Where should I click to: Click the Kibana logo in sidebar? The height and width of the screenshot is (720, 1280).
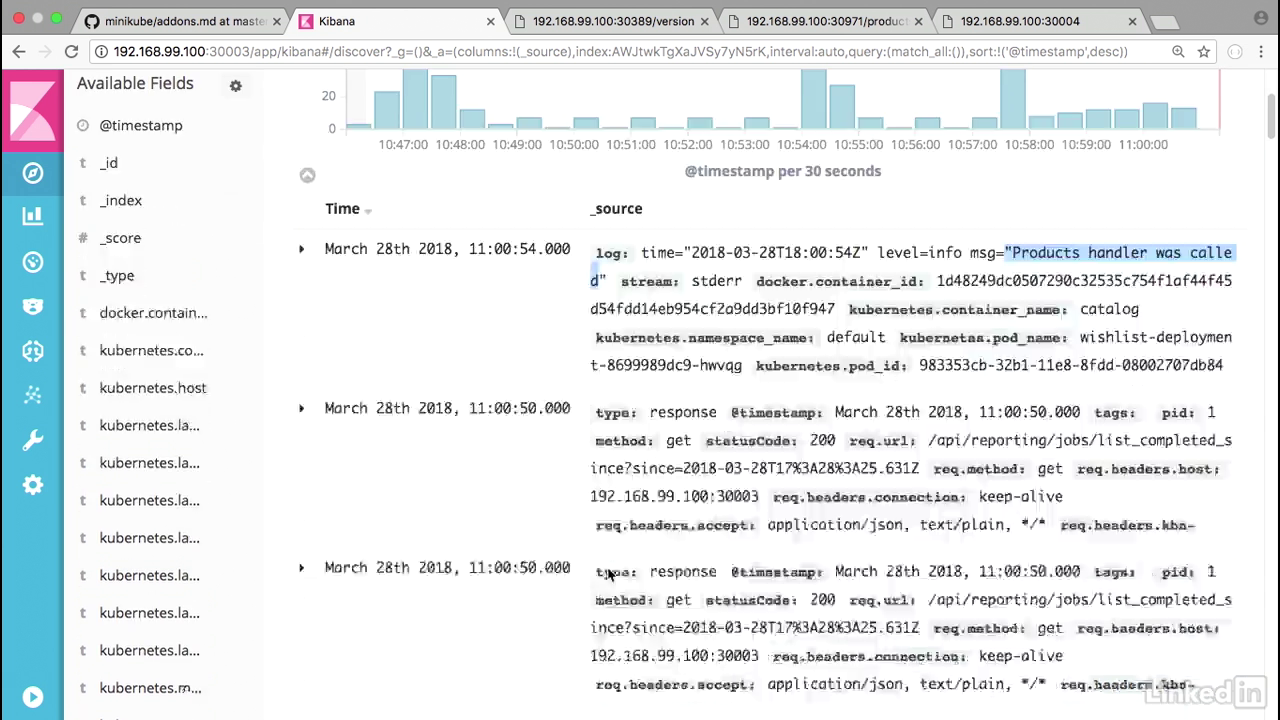point(32,110)
